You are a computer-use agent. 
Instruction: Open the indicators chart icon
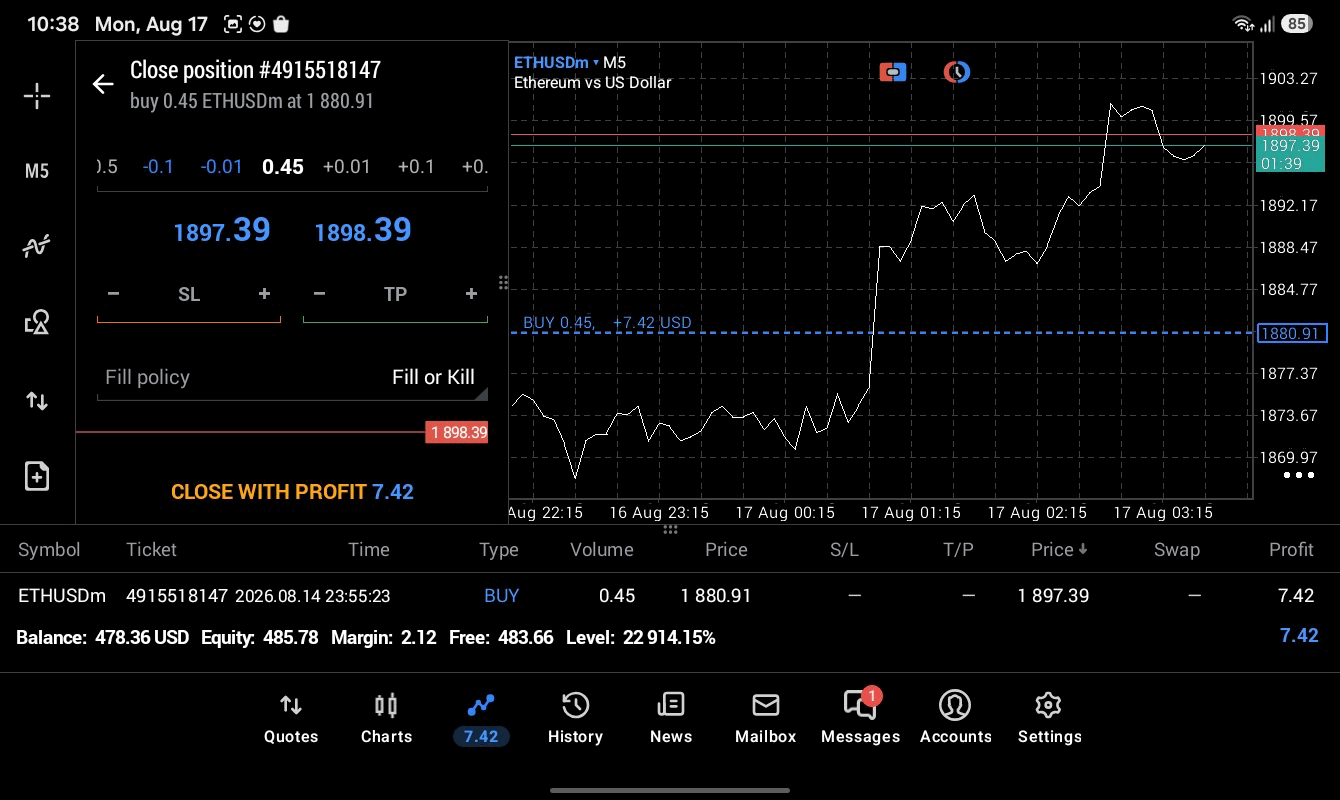point(37,246)
